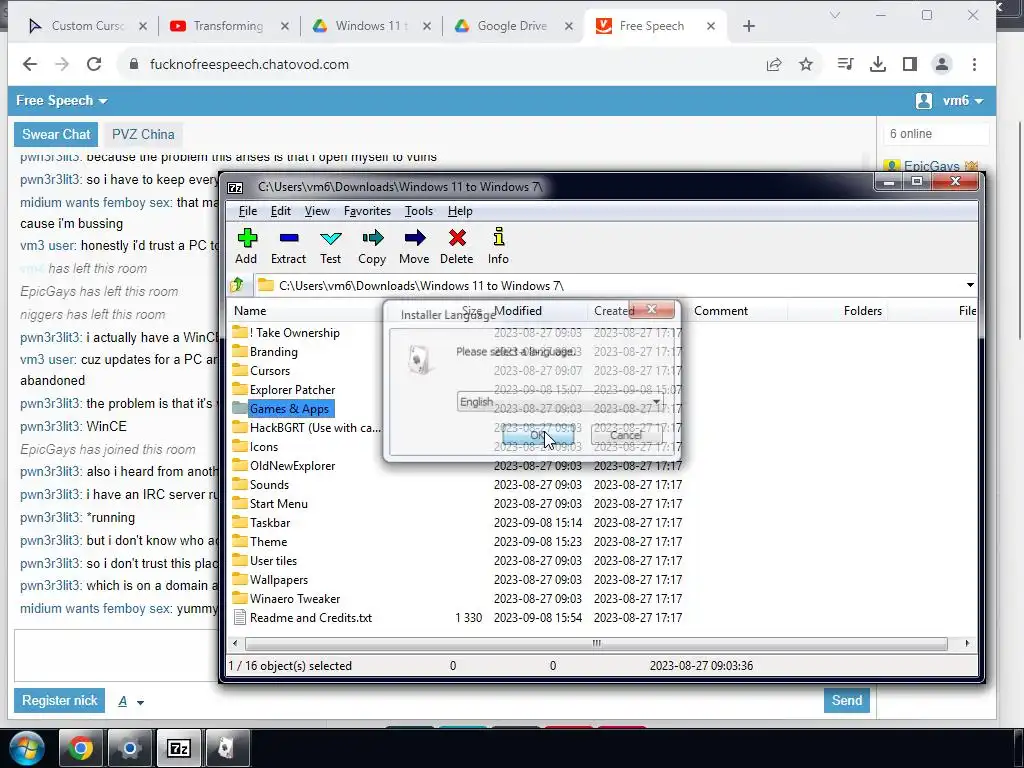
Task: Switch to the PVZ China chat tab
Action: [x=143, y=135]
